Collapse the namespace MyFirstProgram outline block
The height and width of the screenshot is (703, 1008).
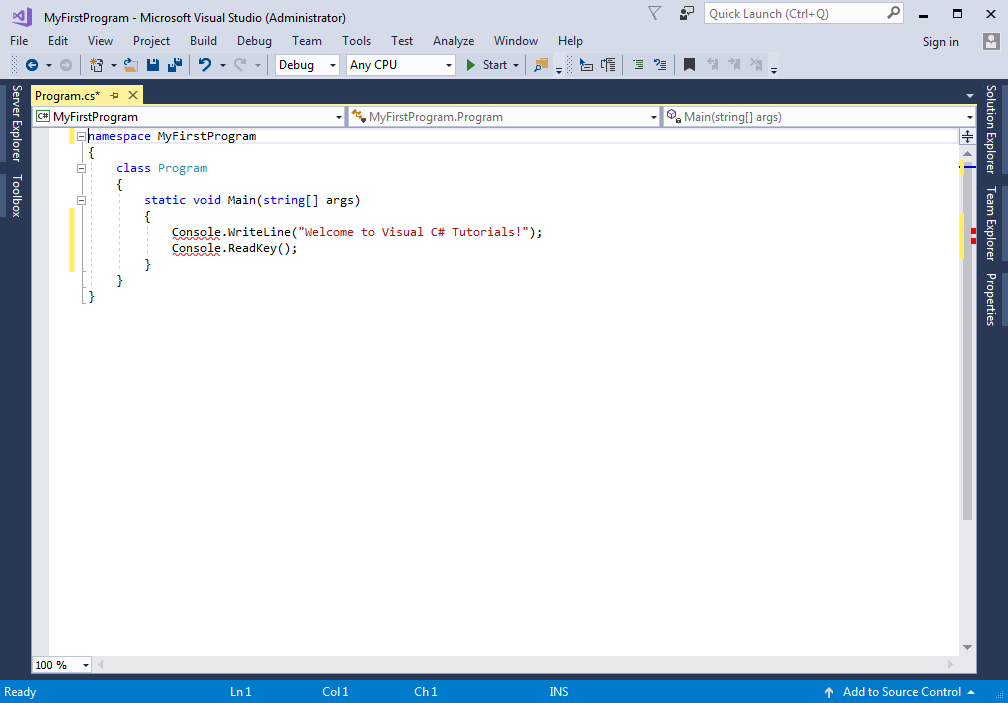(82, 136)
